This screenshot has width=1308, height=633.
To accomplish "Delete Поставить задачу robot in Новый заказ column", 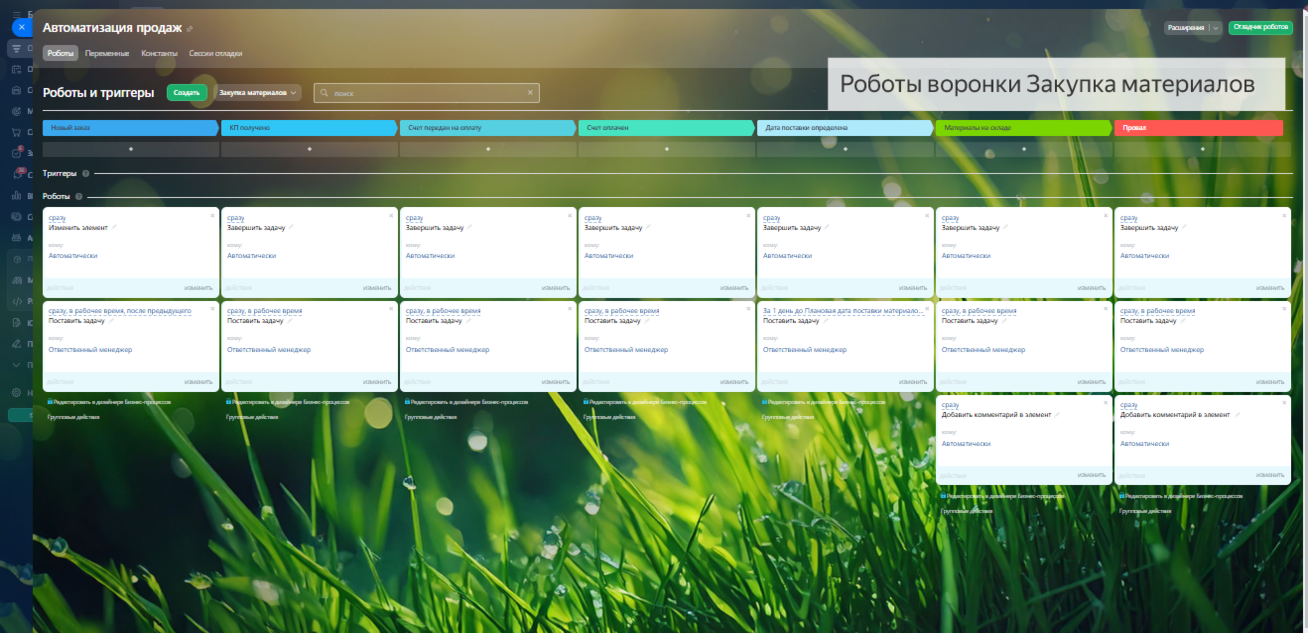I will (212, 309).
